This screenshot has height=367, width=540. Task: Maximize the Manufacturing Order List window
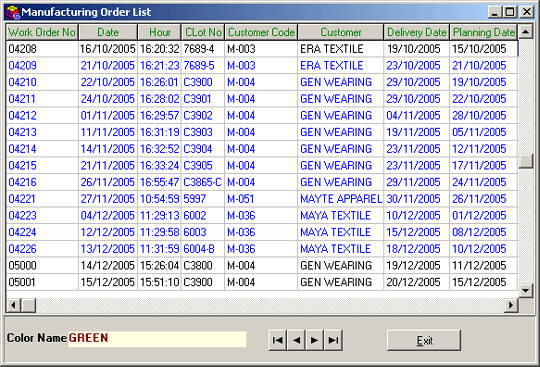pos(510,12)
